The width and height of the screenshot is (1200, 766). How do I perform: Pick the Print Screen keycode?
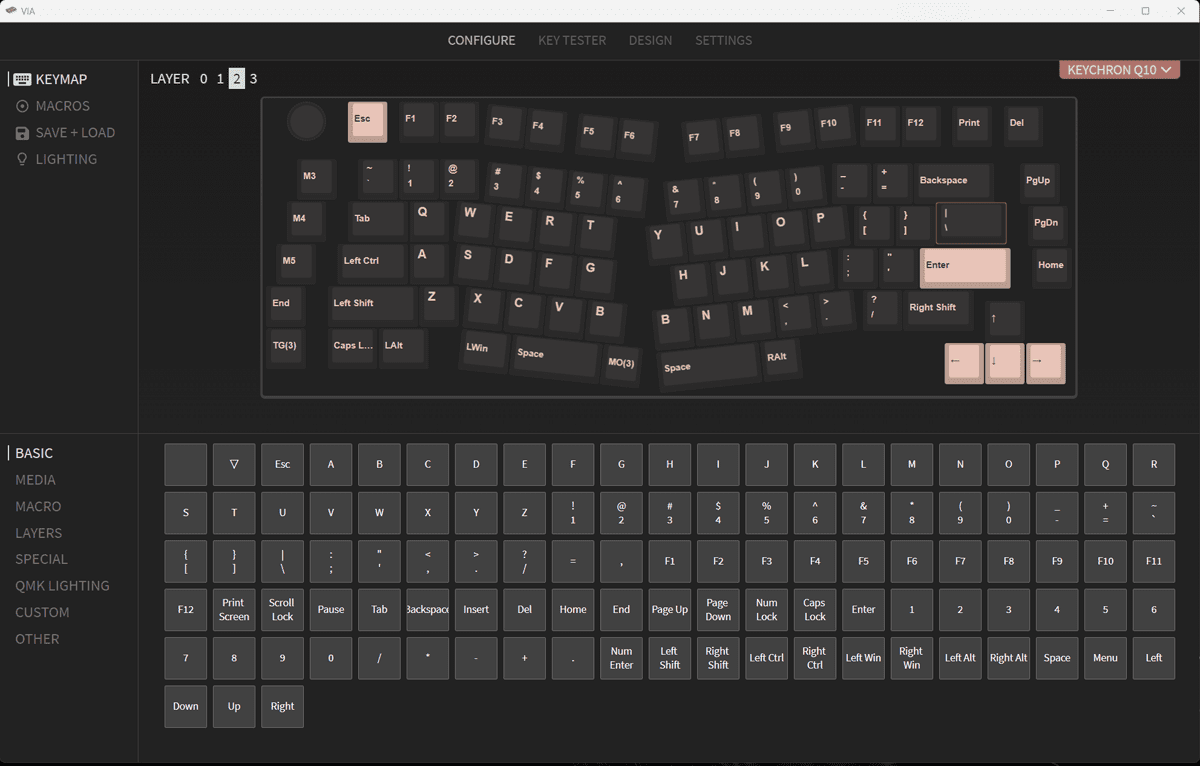(x=234, y=610)
